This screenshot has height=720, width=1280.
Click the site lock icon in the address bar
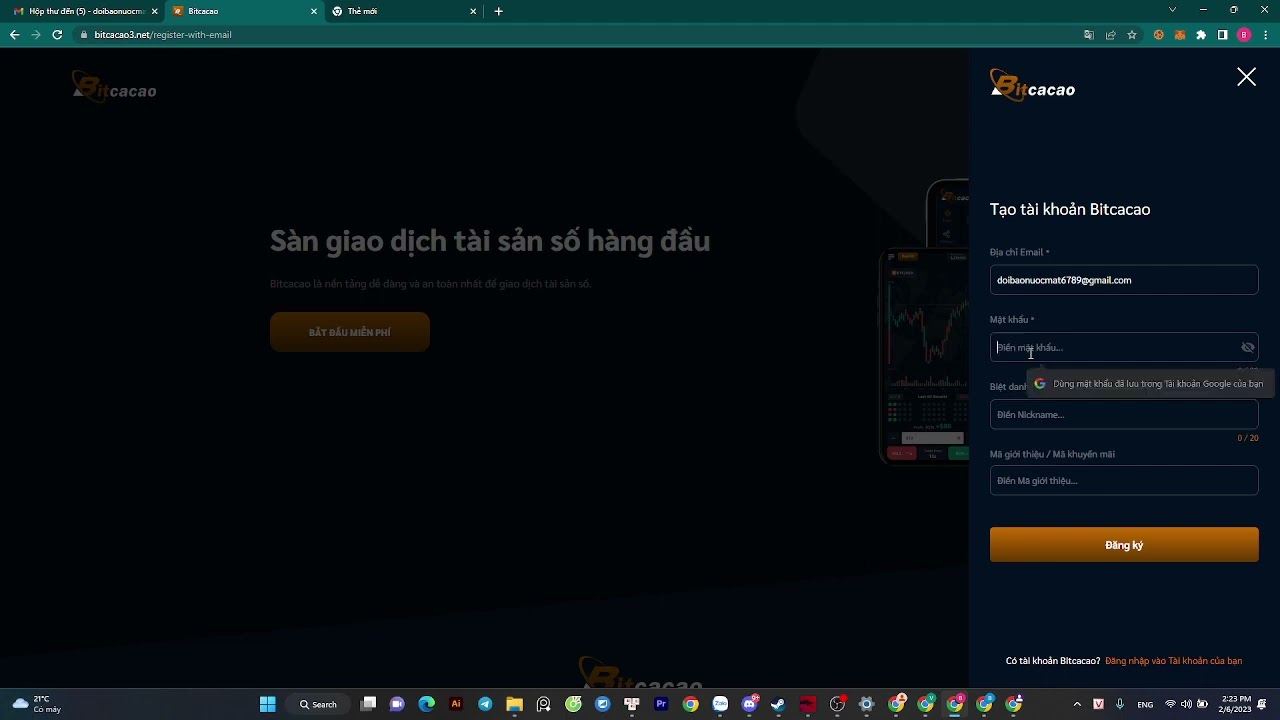click(84, 35)
